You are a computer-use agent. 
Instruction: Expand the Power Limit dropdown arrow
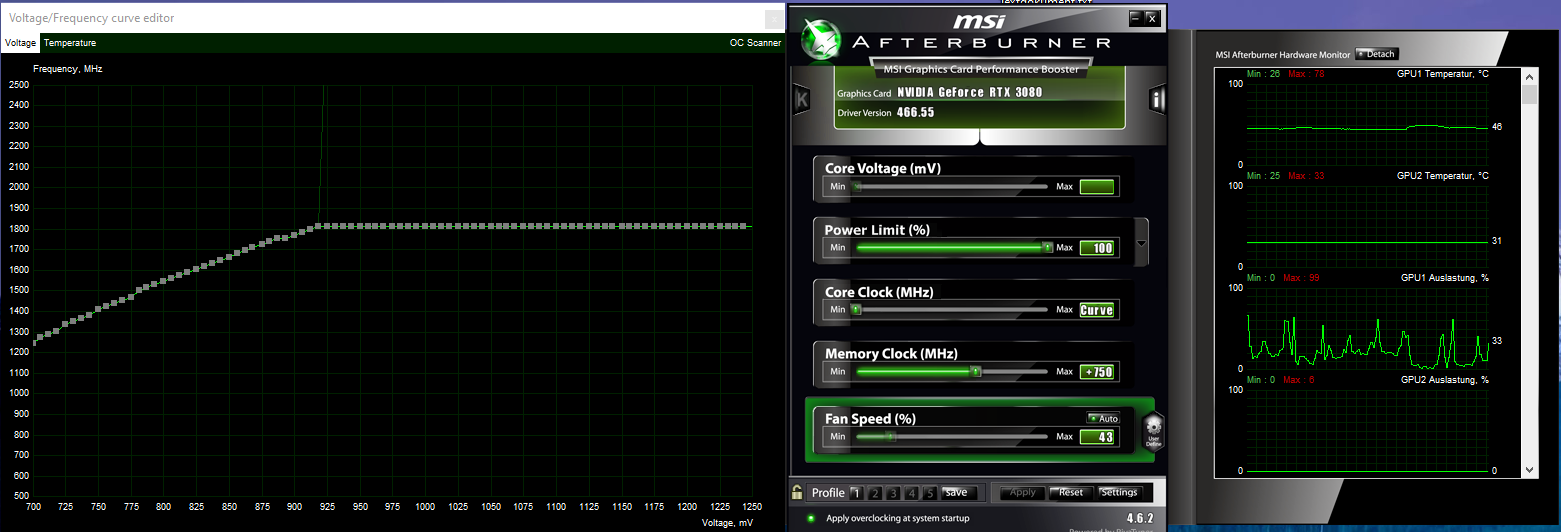click(1142, 243)
